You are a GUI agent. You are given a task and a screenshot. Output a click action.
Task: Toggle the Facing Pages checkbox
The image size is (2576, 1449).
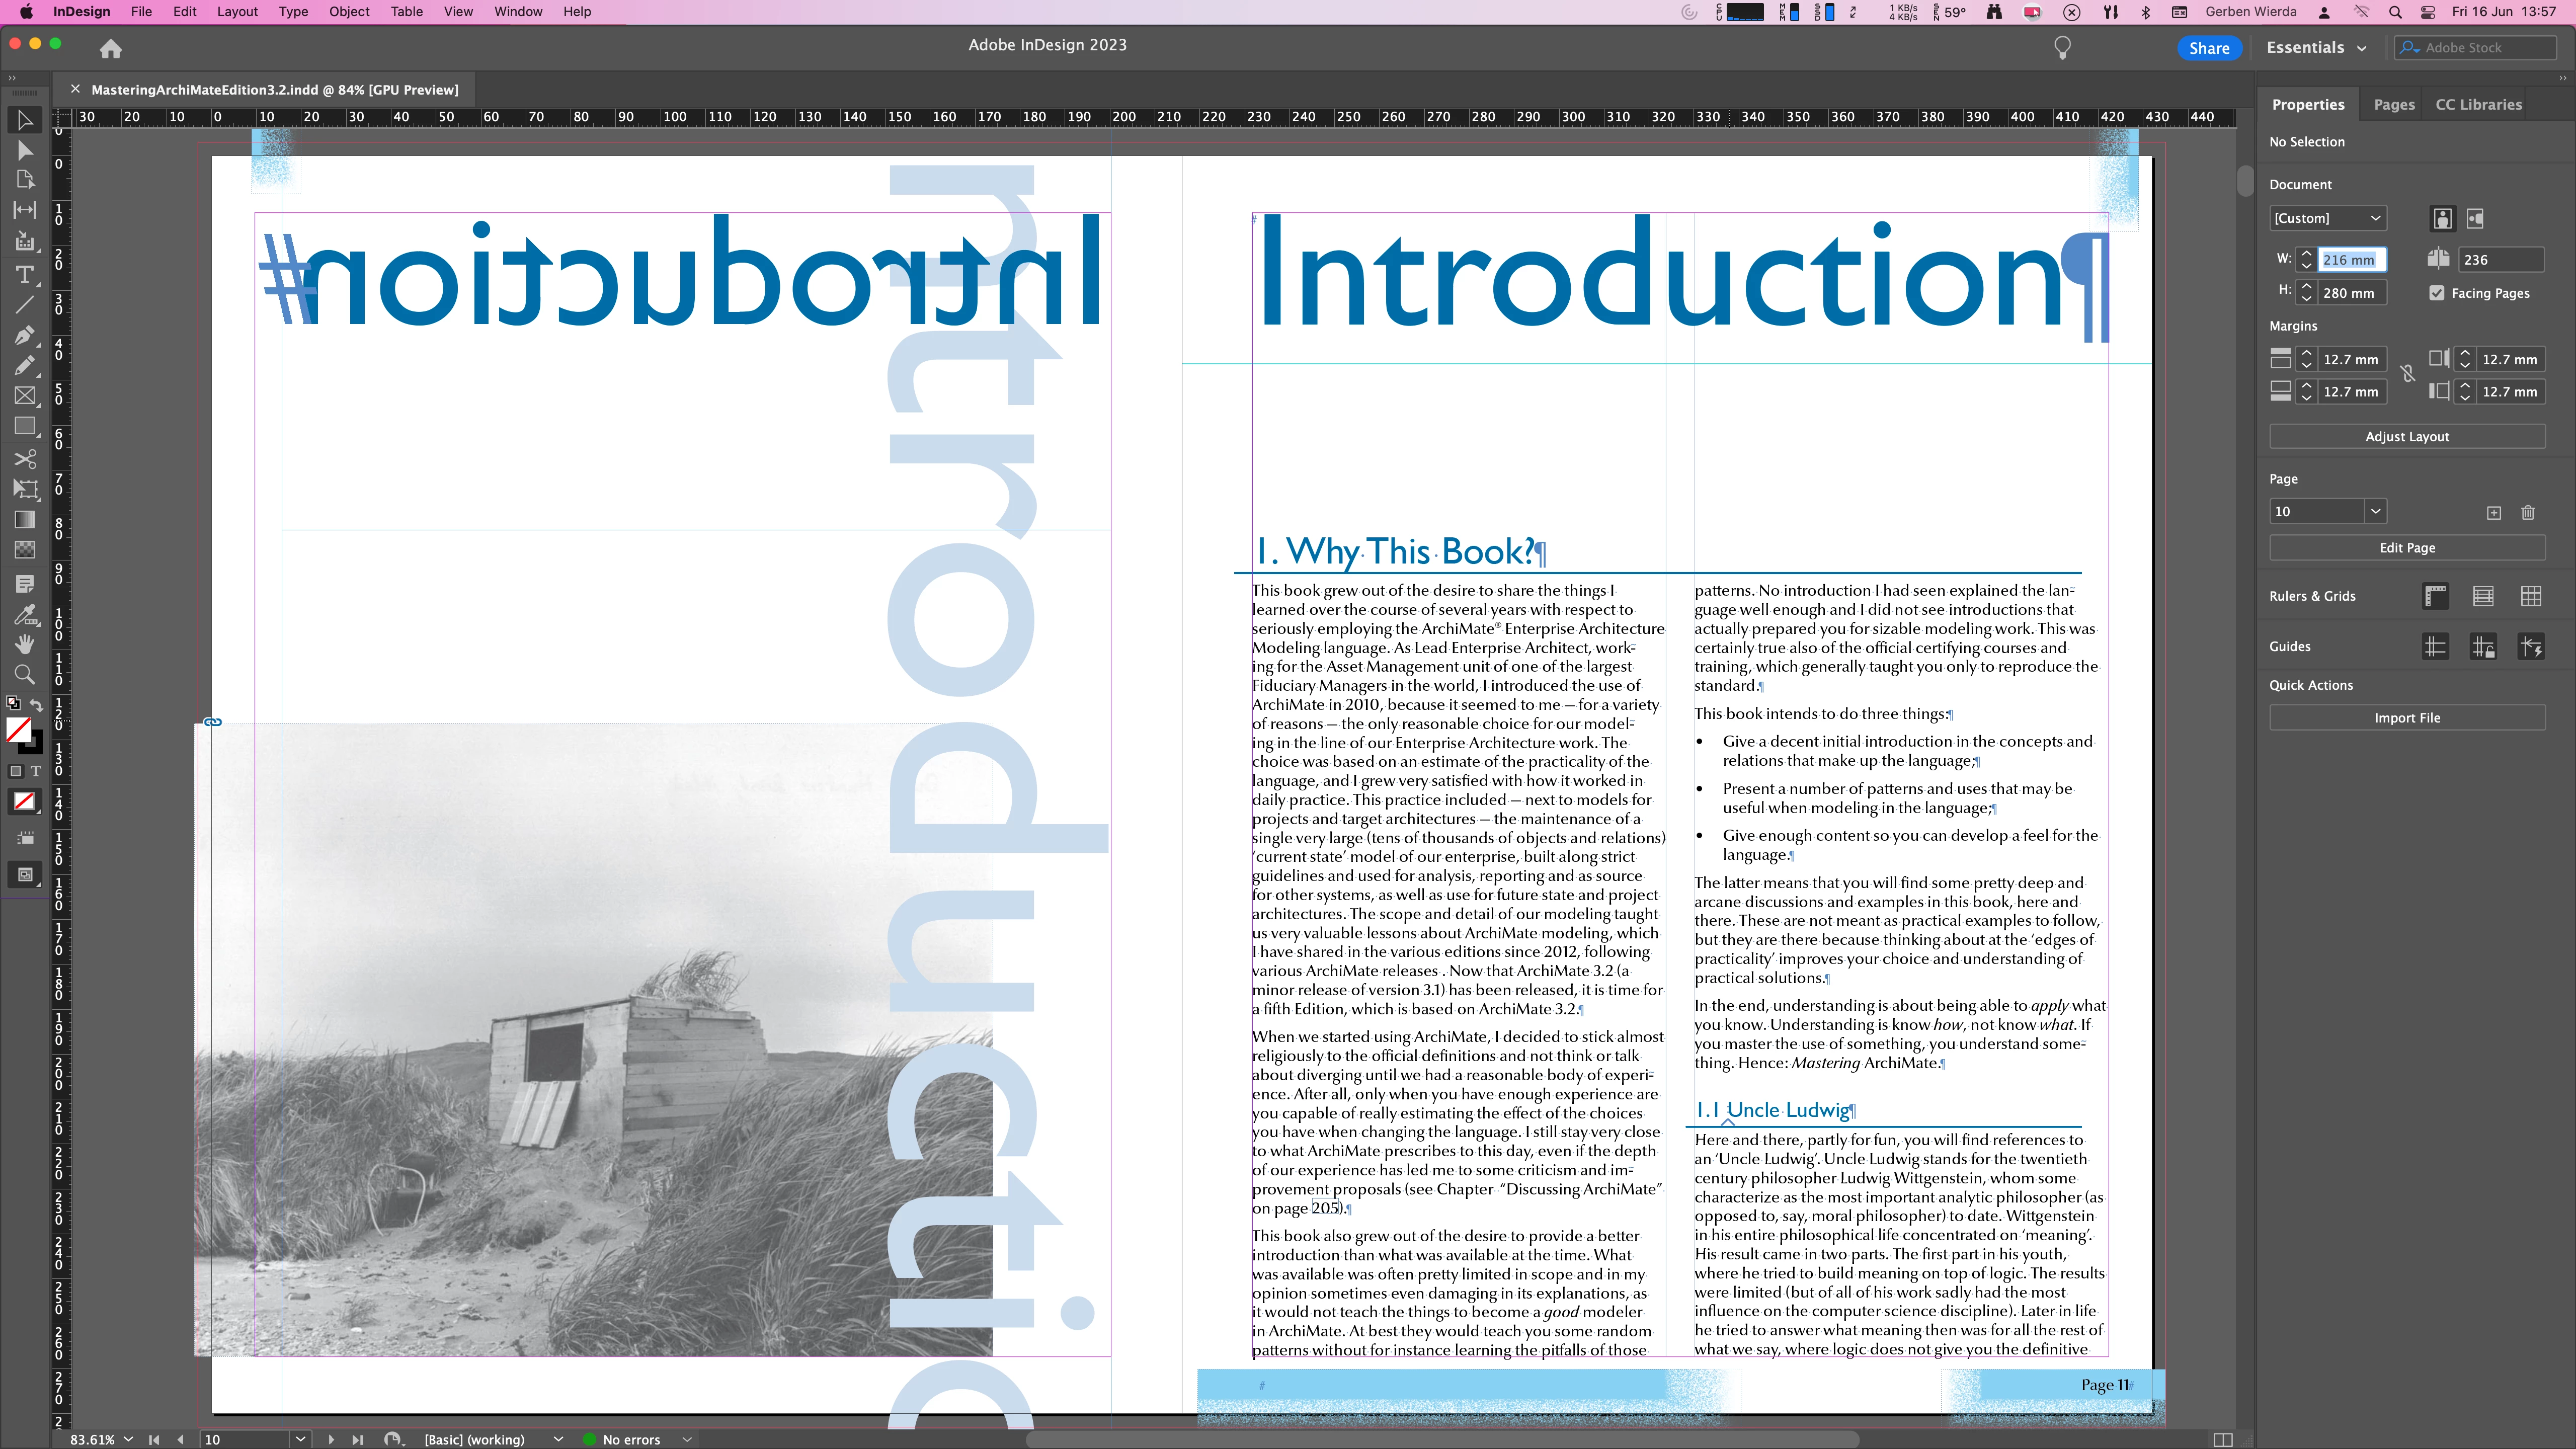[2437, 293]
